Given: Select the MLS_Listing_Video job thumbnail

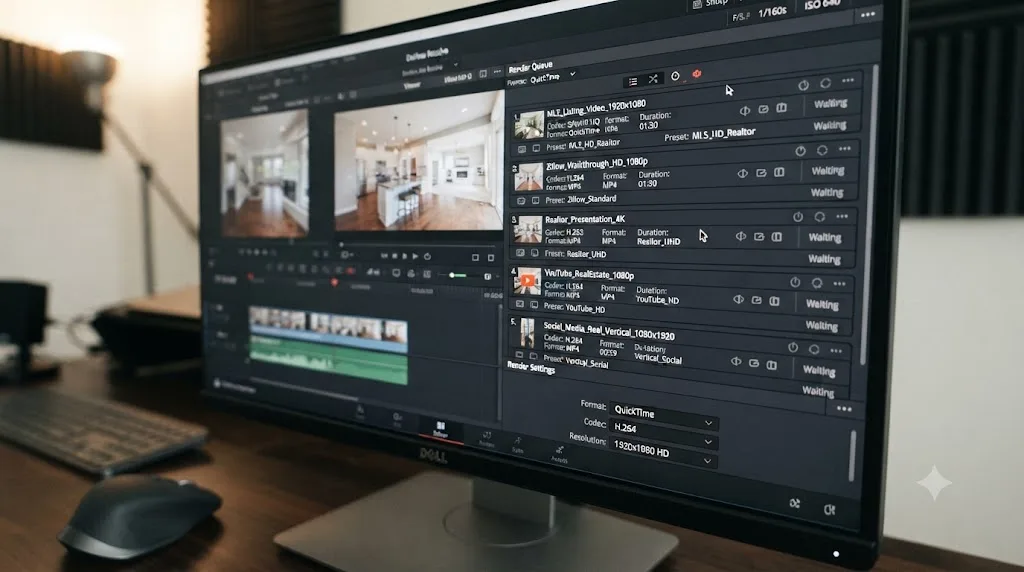Looking at the screenshot, I should point(528,125).
